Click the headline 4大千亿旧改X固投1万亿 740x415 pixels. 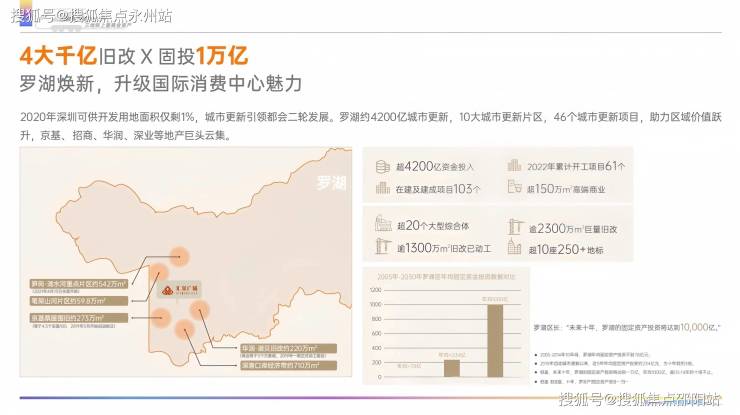point(134,53)
